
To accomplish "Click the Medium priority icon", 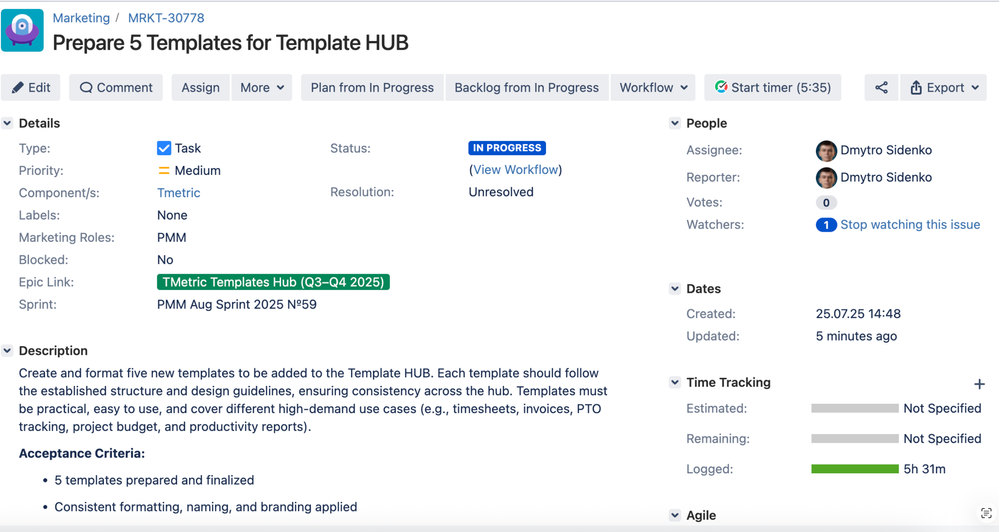I will [164, 171].
